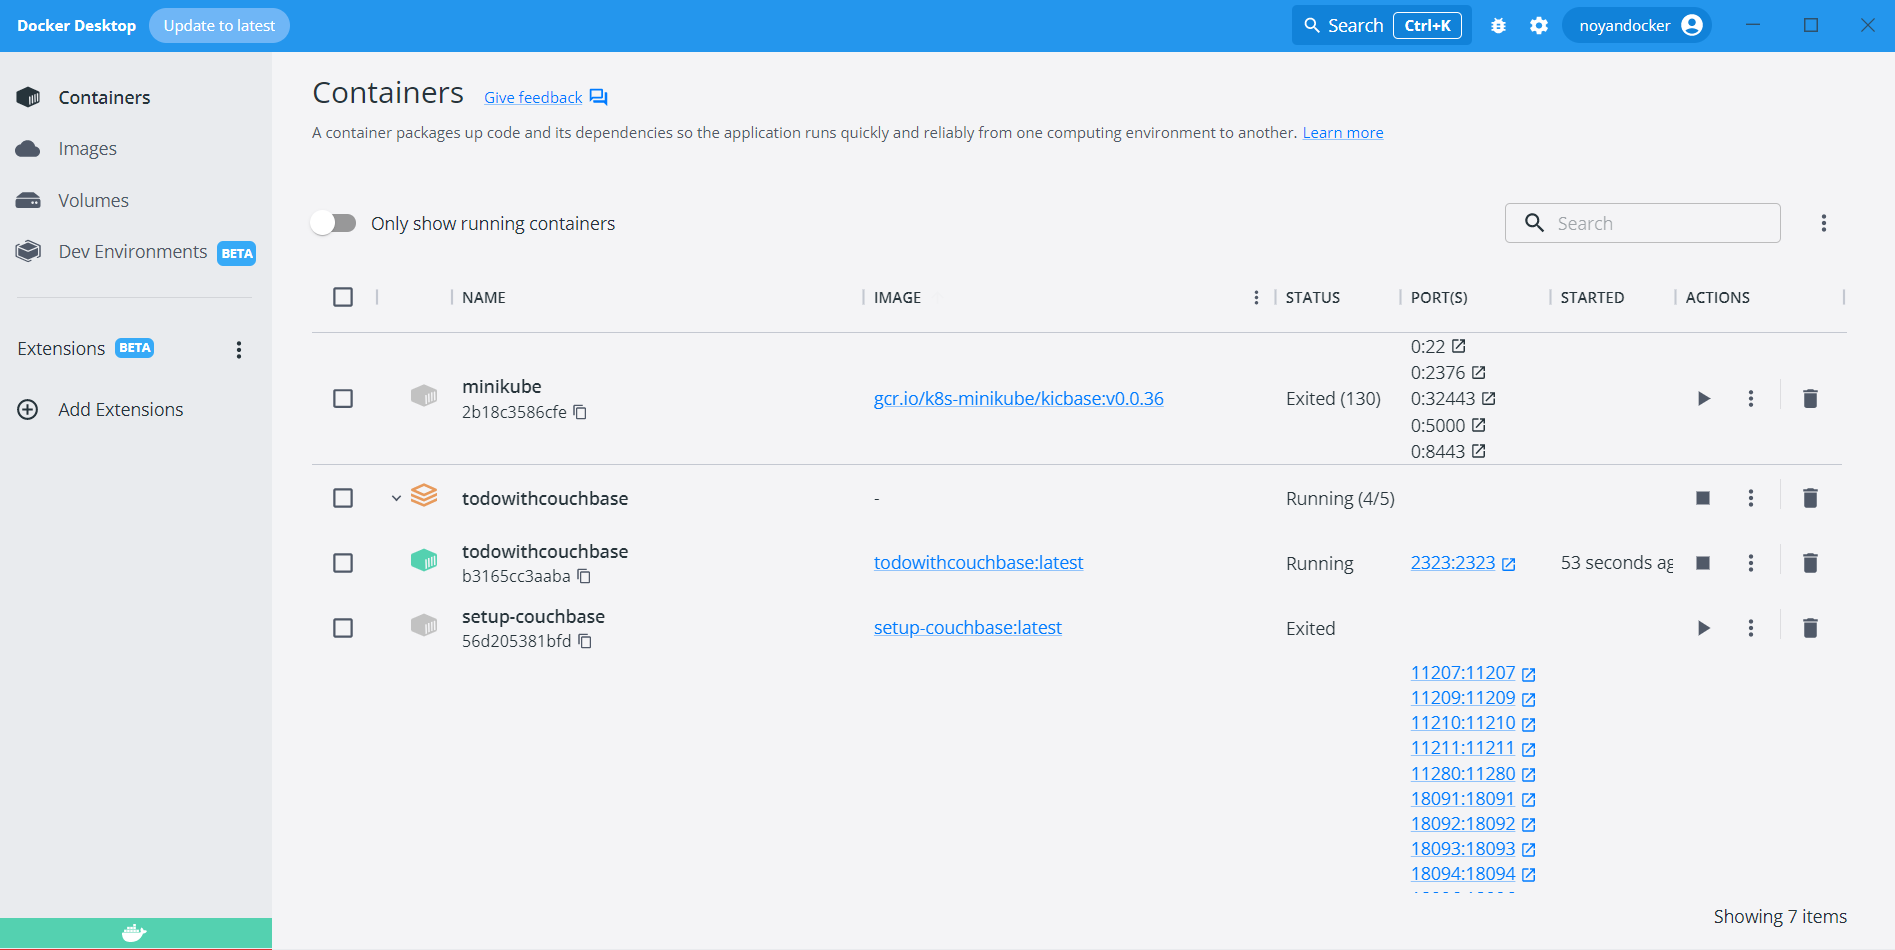Open Docker settings gear icon
The image size is (1895, 950).
click(1539, 26)
